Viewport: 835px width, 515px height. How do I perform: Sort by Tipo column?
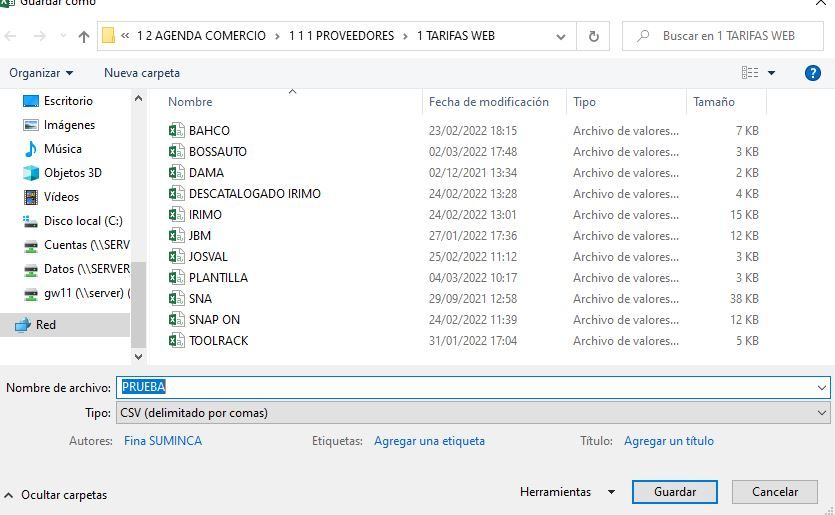(584, 102)
